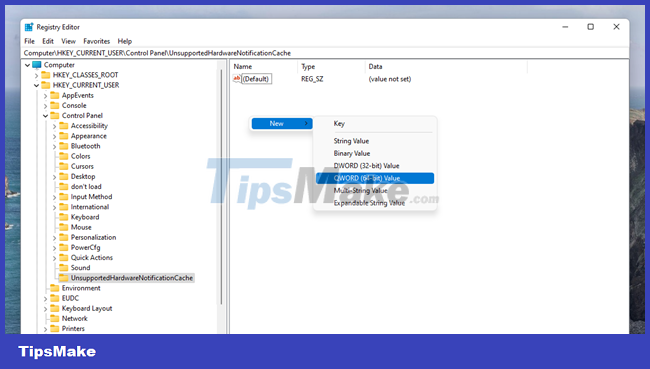Expand the Console key
The height and width of the screenshot is (369, 650).
coord(46,106)
